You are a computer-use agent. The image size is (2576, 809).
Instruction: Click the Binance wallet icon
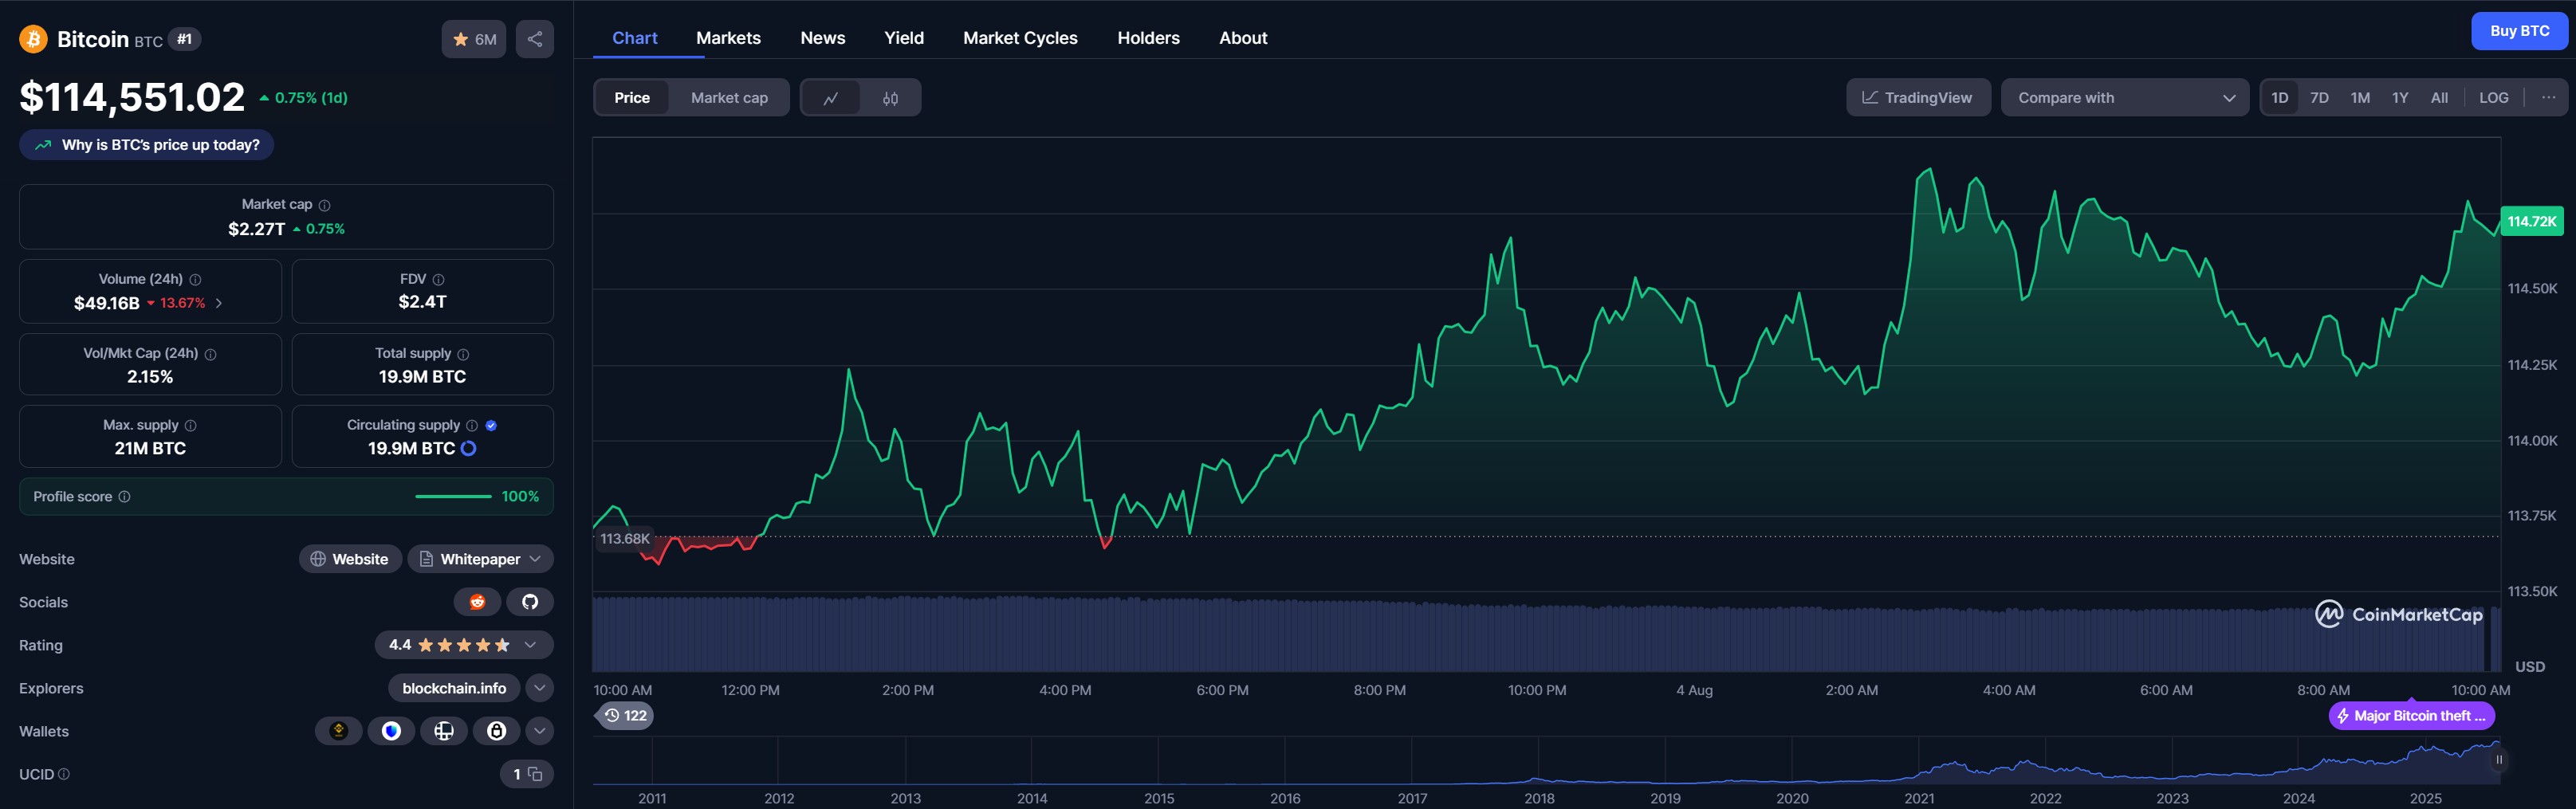click(339, 731)
